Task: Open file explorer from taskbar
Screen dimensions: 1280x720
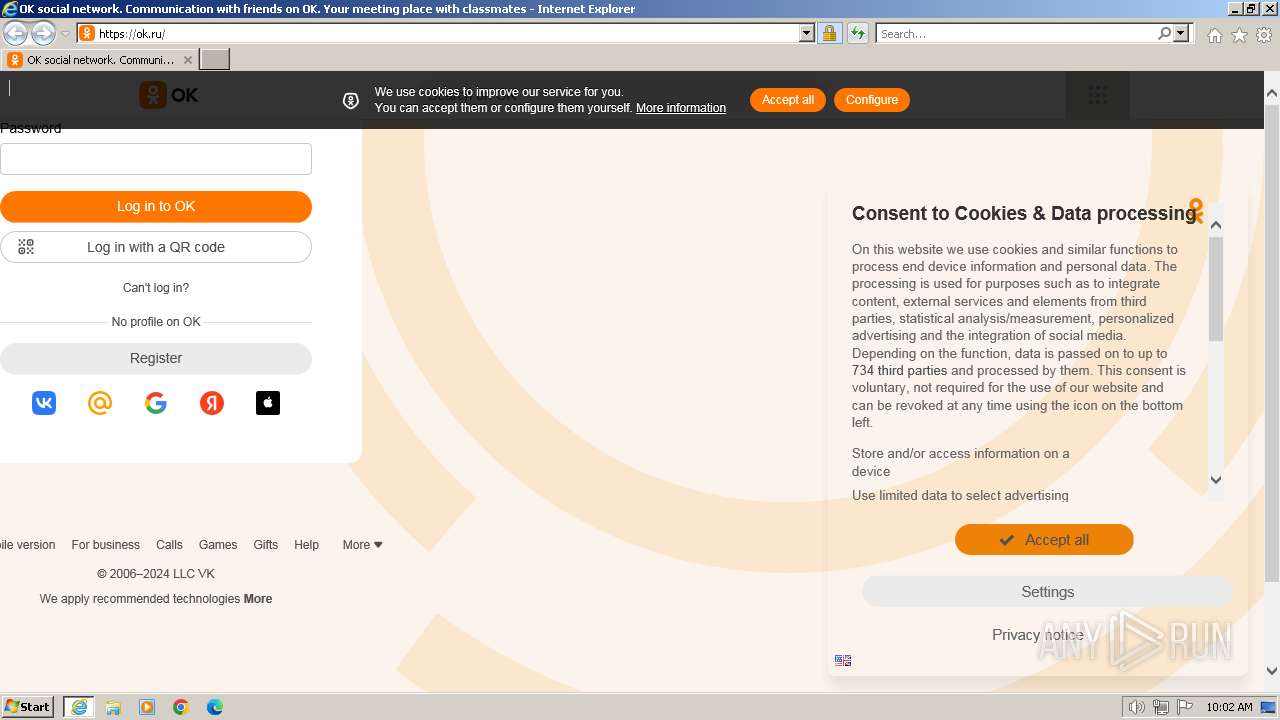Action: click(x=113, y=707)
